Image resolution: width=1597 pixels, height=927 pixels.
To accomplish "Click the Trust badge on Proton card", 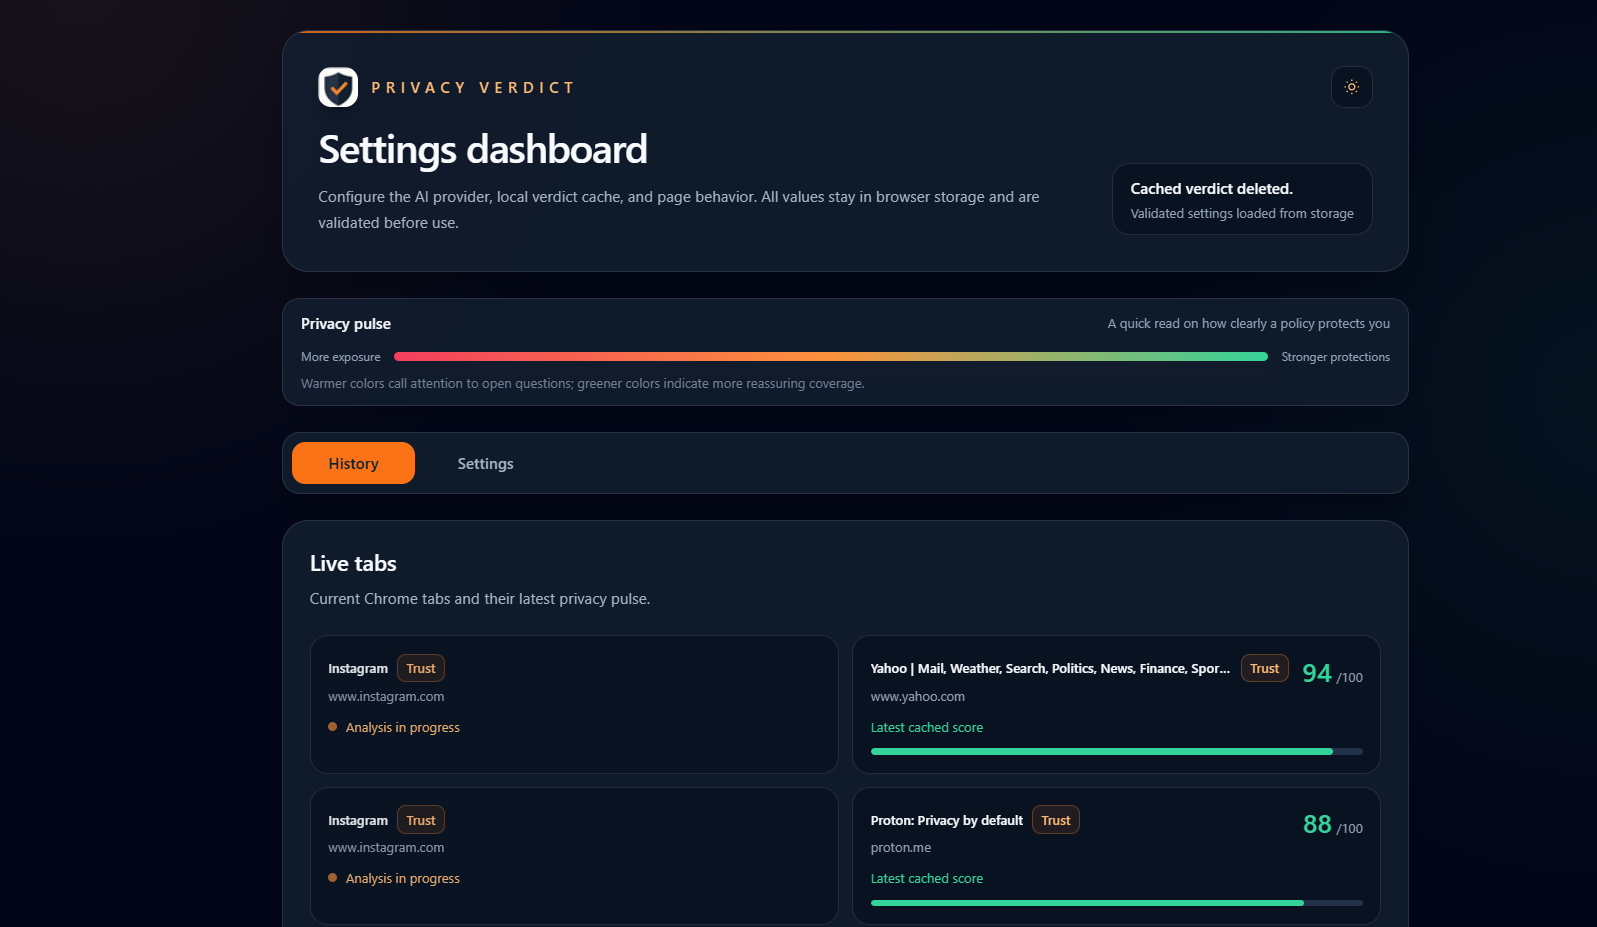I will point(1055,820).
